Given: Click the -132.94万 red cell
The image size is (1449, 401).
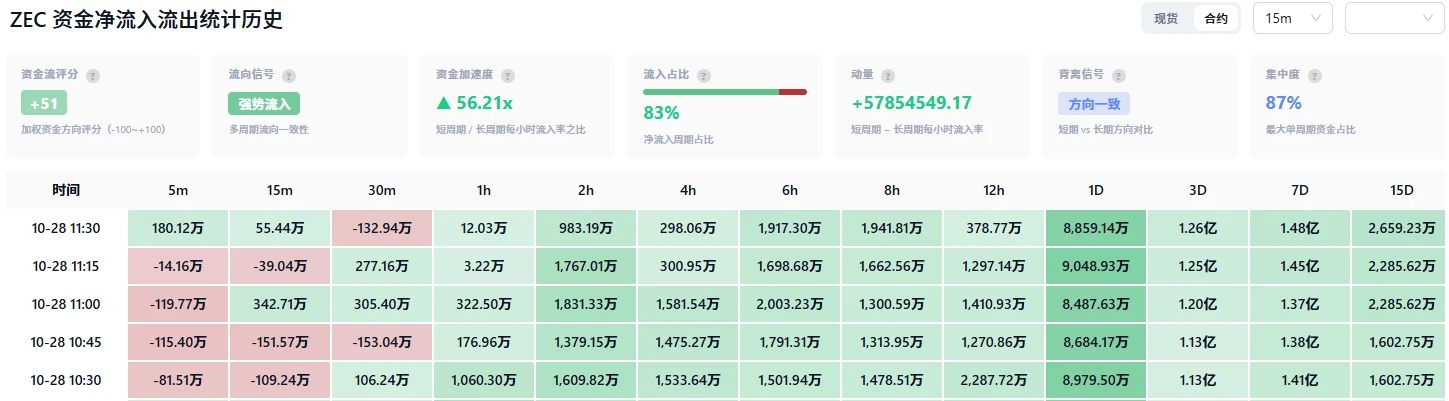Looking at the screenshot, I should click(x=382, y=228).
